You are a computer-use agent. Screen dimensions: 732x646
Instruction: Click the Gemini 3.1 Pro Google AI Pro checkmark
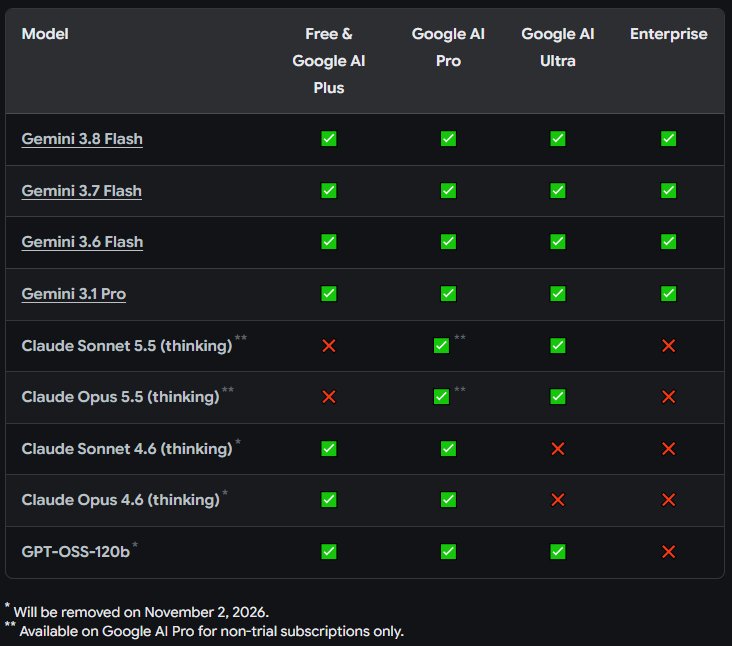448,294
